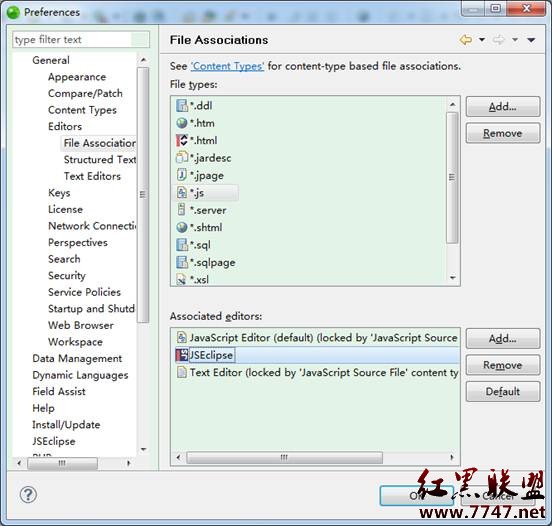This screenshot has width=552, height=526.
Task: Click the JSEclipse editor icon
Action: [x=182, y=355]
